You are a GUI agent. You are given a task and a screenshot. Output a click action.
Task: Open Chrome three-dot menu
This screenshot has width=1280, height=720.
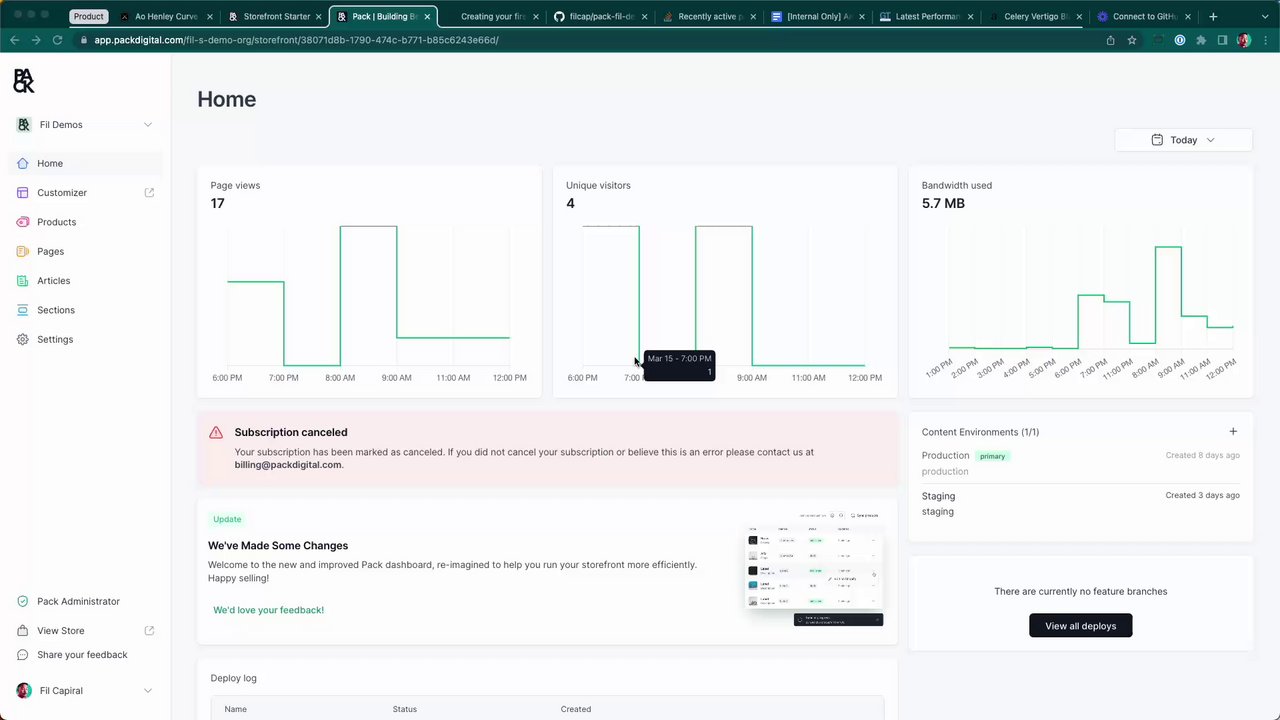click(1265, 40)
